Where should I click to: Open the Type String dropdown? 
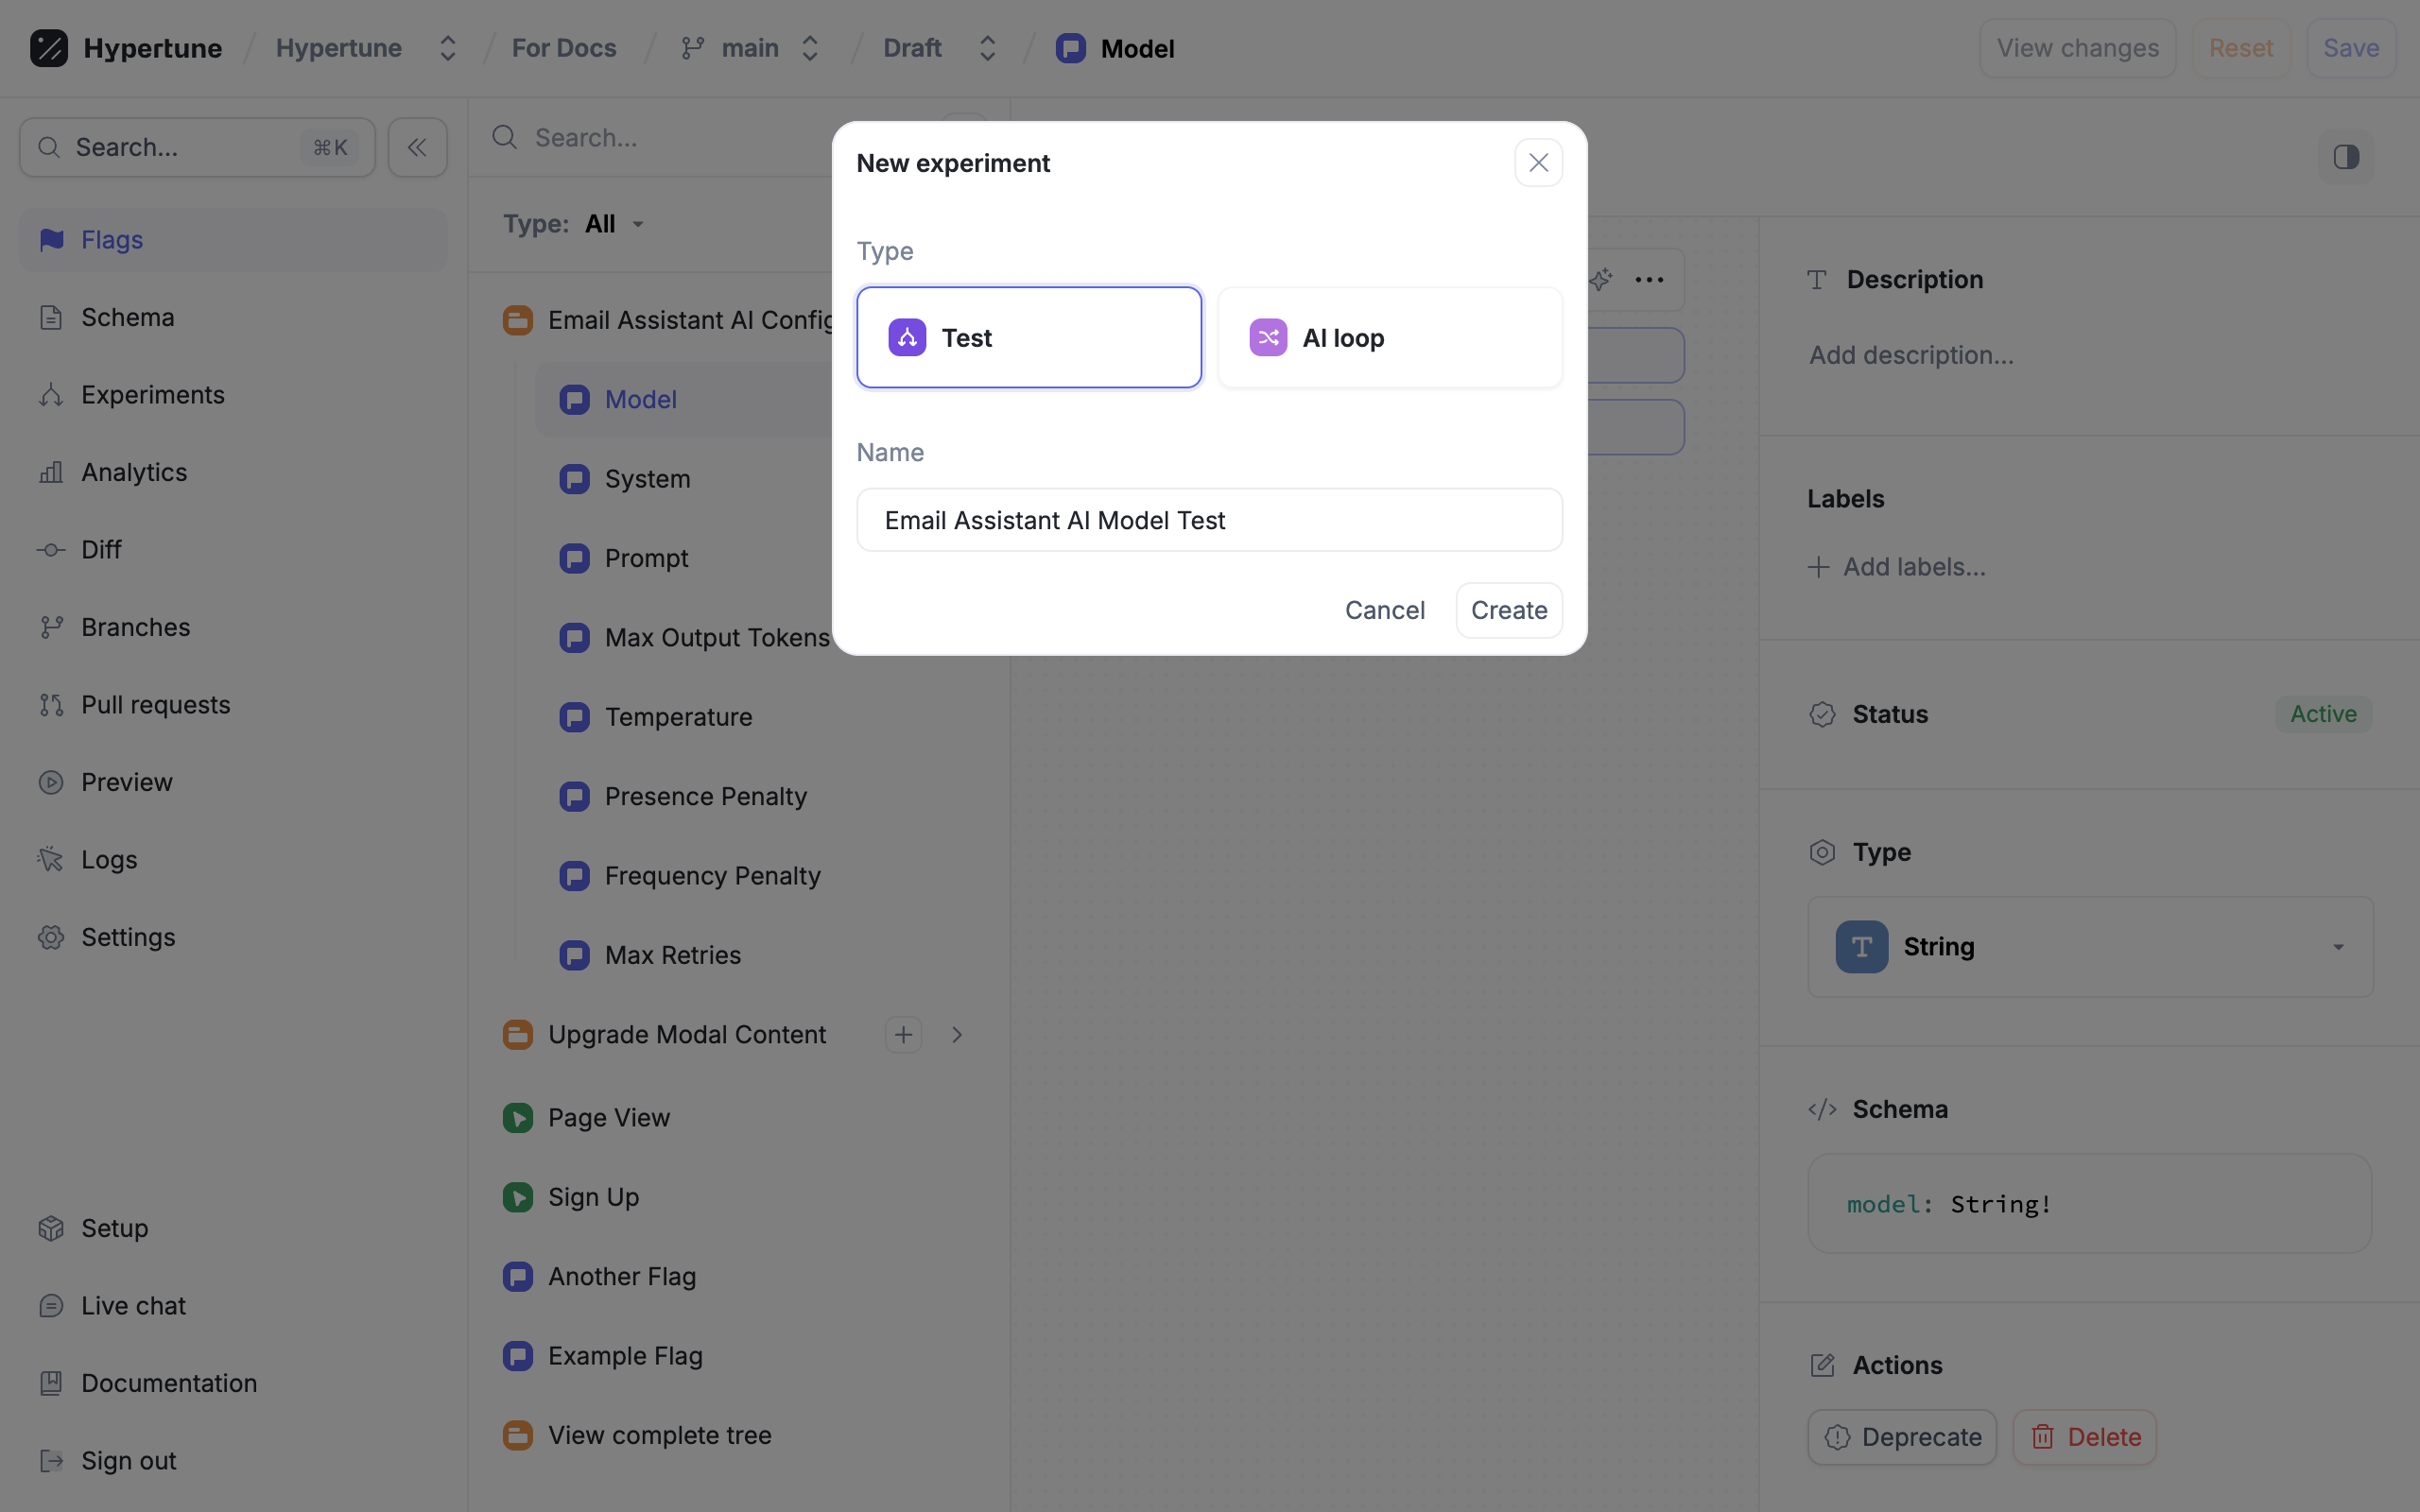(x=2090, y=947)
